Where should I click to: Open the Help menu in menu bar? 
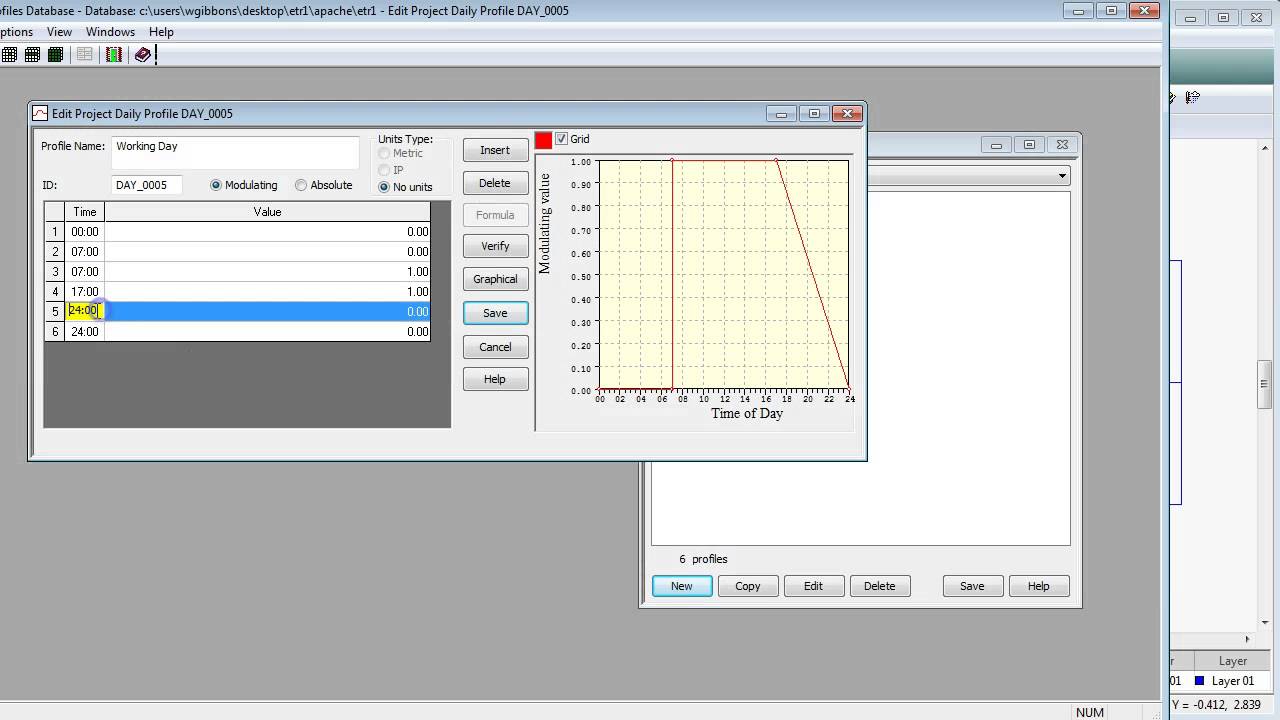pyautogui.click(x=161, y=32)
